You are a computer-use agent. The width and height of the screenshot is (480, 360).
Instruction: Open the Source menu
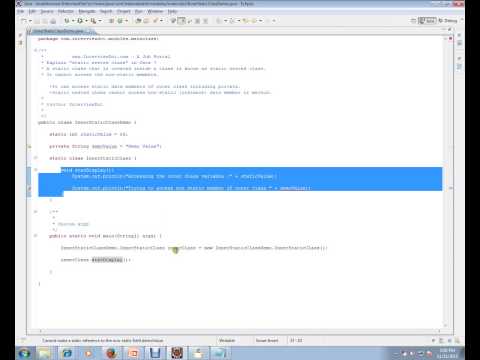coord(47,11)
